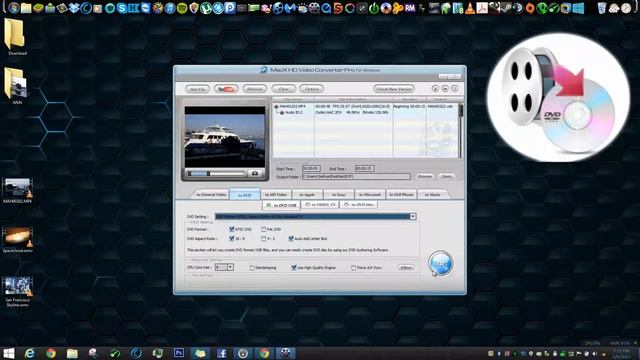Switch to the to Music tab
Viewport: 640px width, 360px height.
432,195
